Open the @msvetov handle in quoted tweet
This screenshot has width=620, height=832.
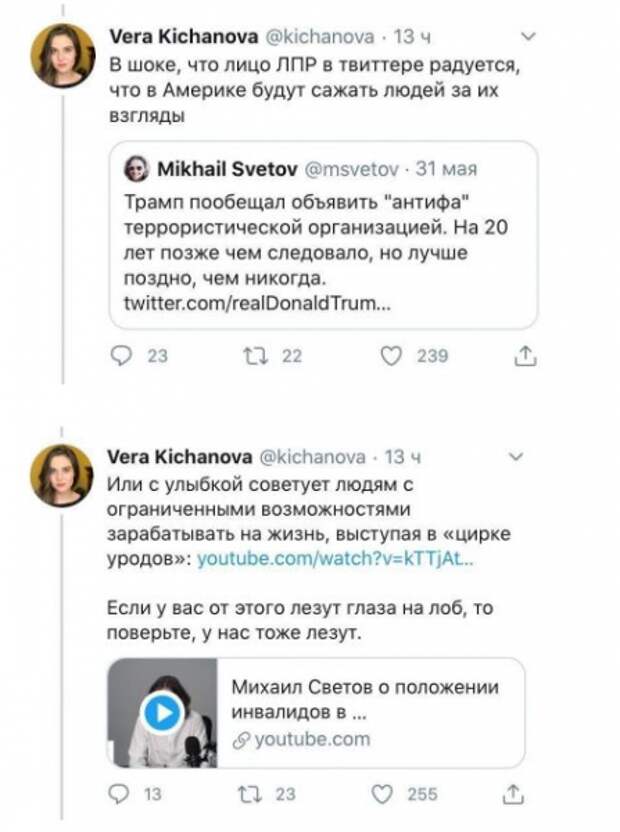click(x=351, y=169)
